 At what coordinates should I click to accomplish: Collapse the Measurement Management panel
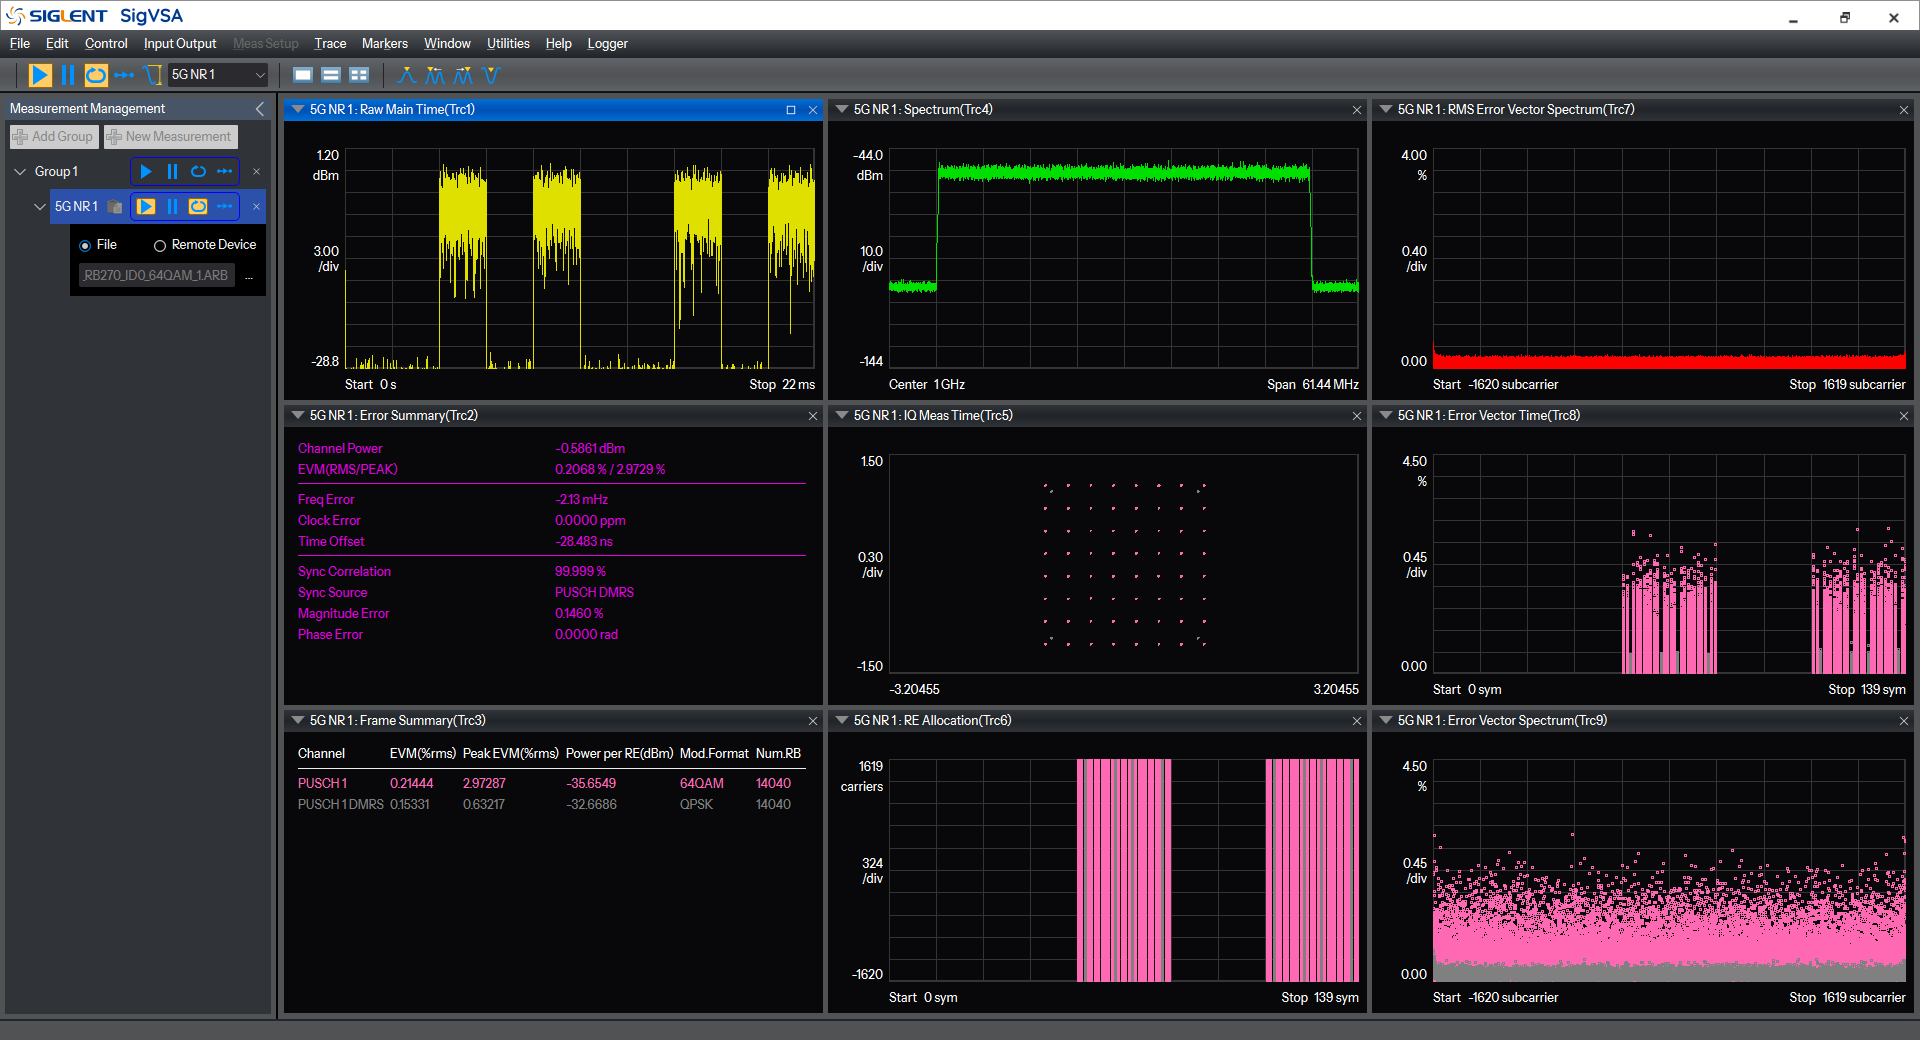(260, 109)
